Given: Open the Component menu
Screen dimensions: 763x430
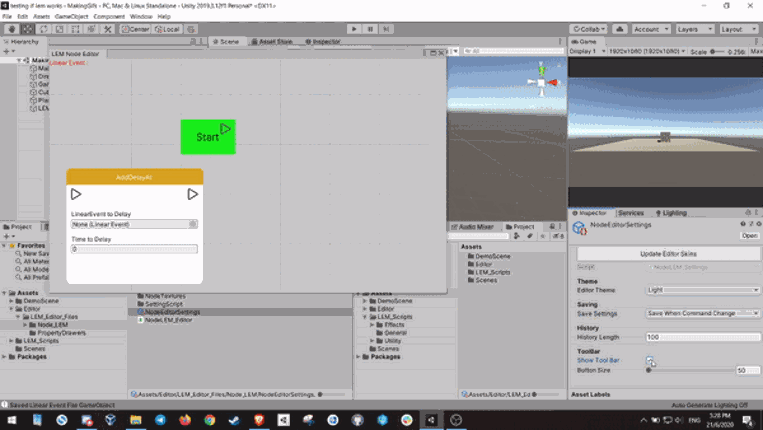Looking at the screenshot, I should click(x=109, y=16).
